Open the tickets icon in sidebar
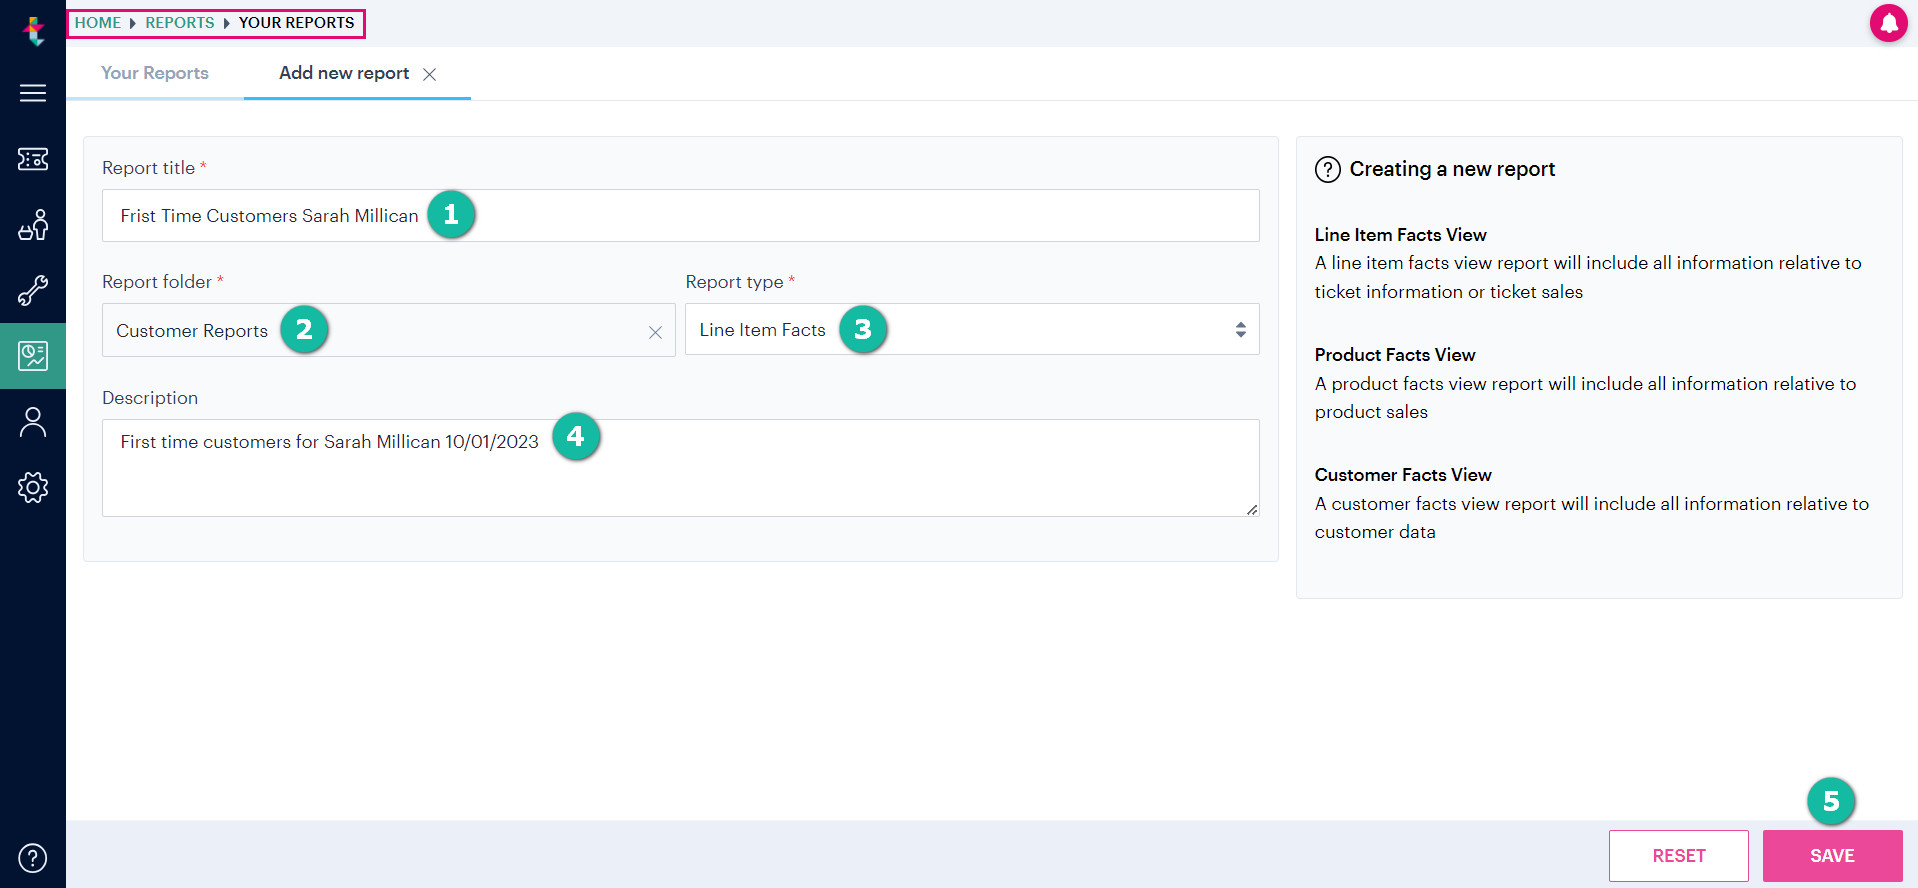 (x=33, y=159)
